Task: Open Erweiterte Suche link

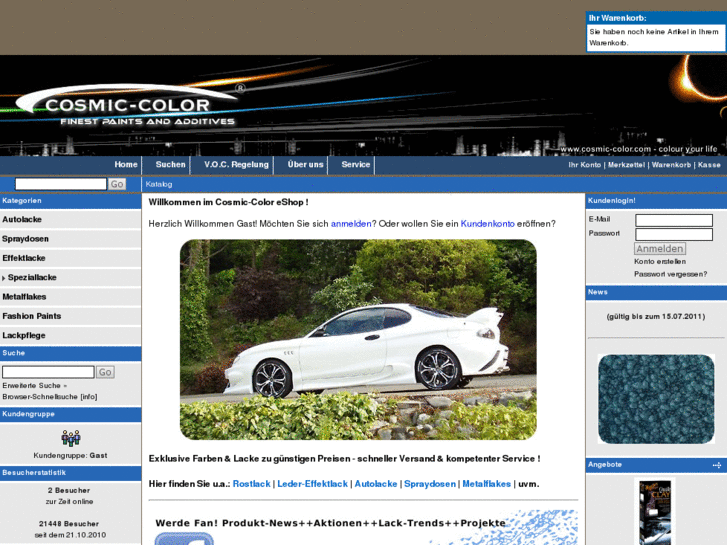Action: coord(35,385)
